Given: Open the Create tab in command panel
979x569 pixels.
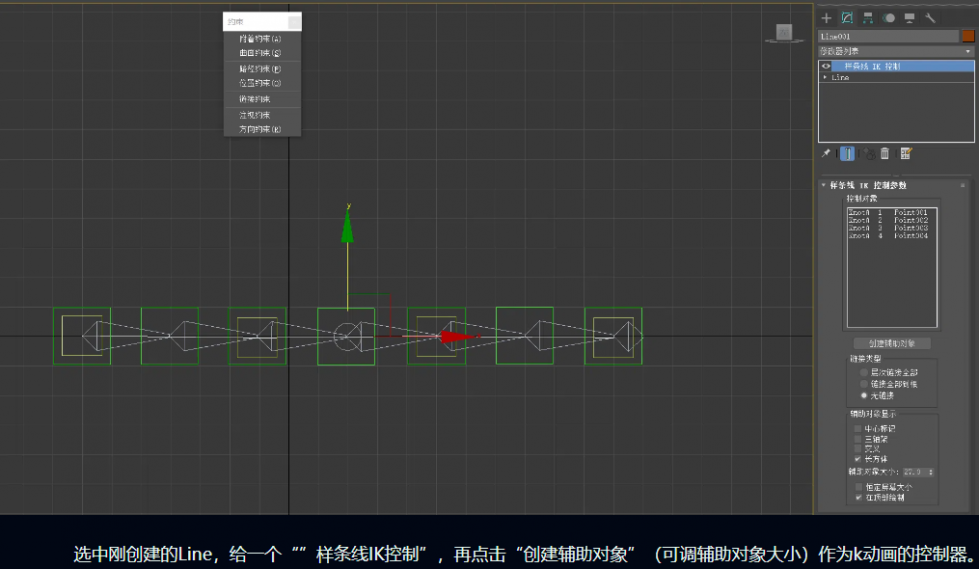Looking at the screenshot, I should click(826, 18).
